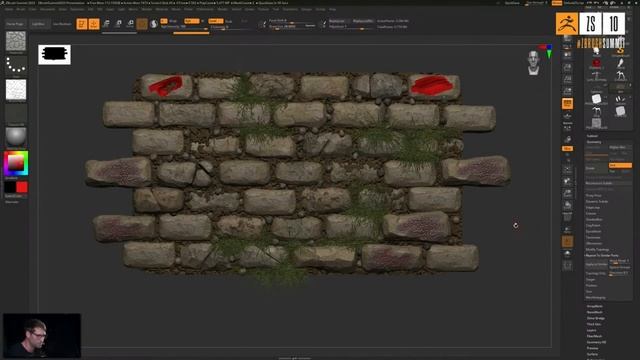The image size is (640, 360).
Task: Click the Rotate canvas shelf icon
Action: coord(567,205)
